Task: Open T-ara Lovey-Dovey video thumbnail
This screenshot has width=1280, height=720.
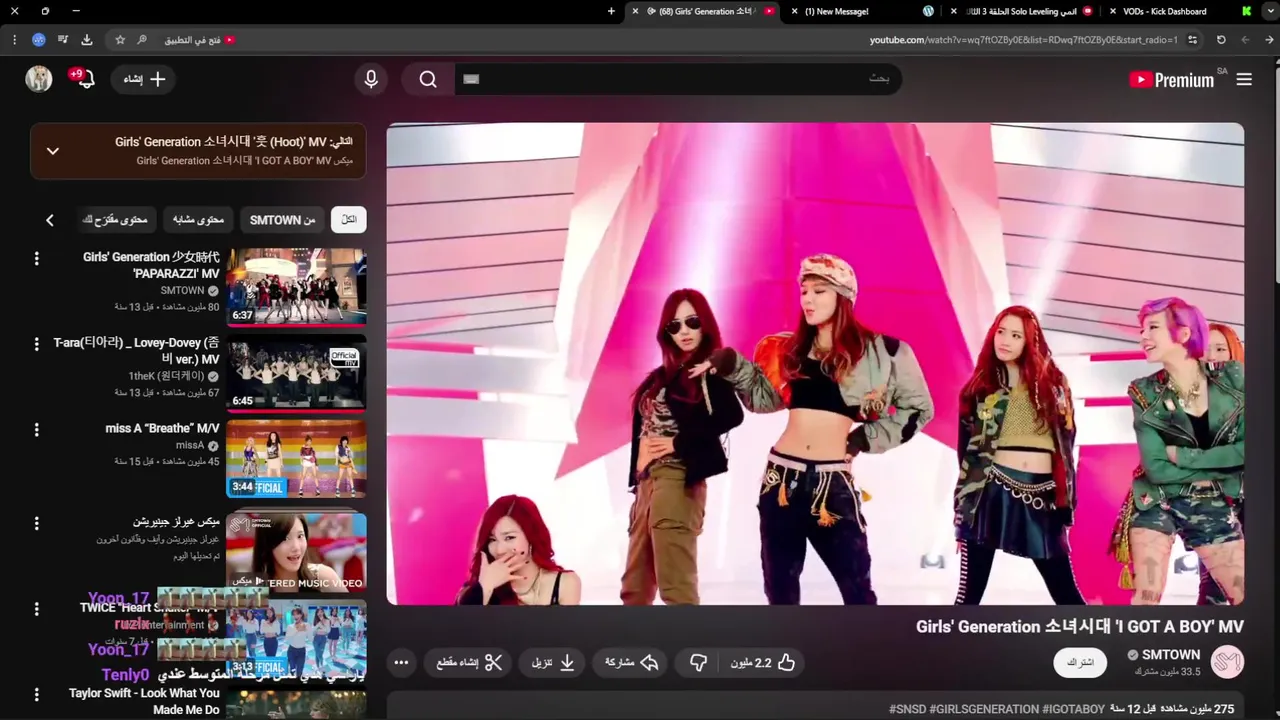Action: pyautogui.click(x=296, y=373)
